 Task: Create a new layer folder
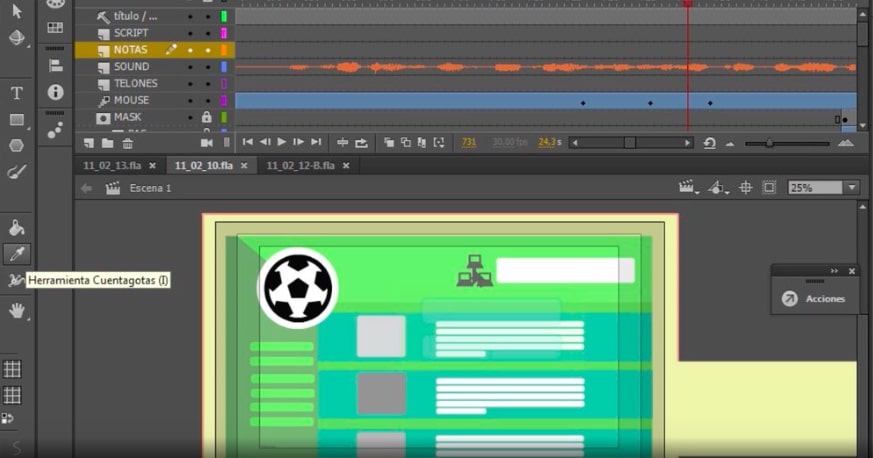click(107, 143)
